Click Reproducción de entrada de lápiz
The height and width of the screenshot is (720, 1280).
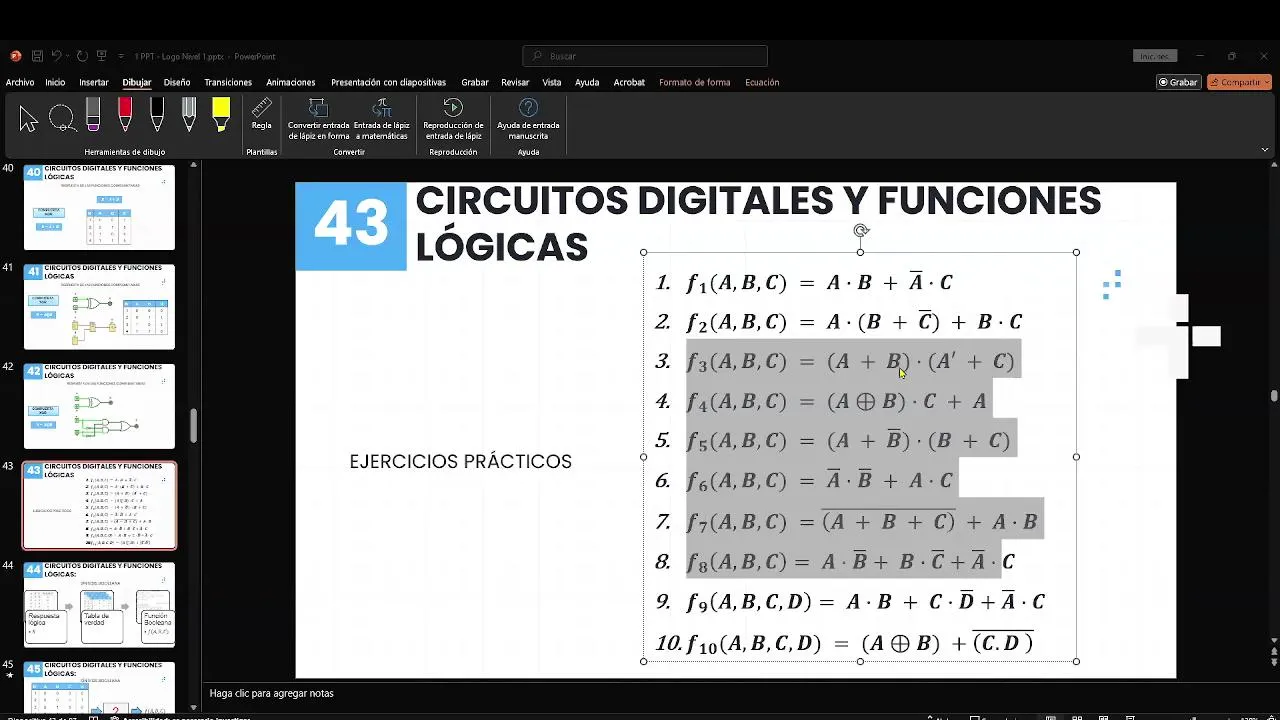[453, 119]
